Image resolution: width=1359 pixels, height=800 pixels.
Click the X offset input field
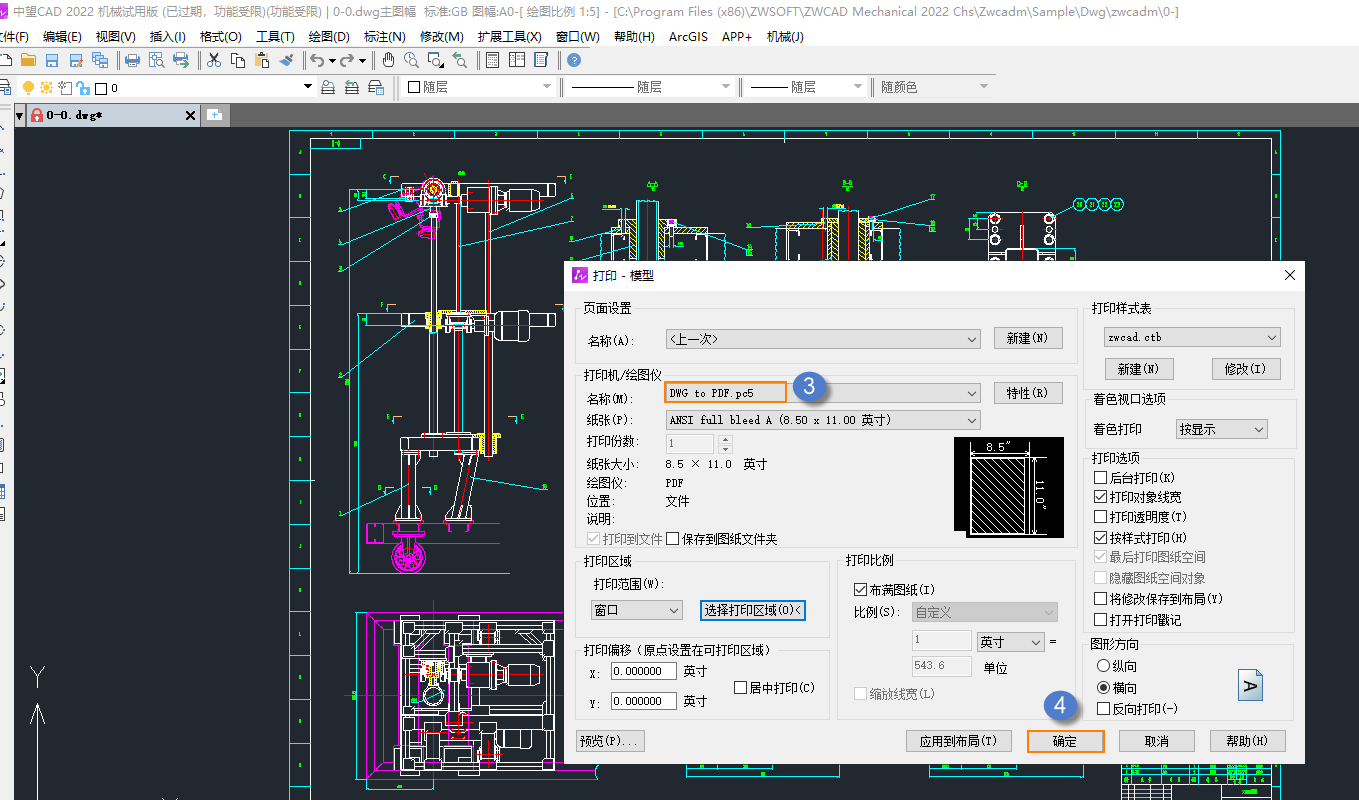click(x=644, y=672)
